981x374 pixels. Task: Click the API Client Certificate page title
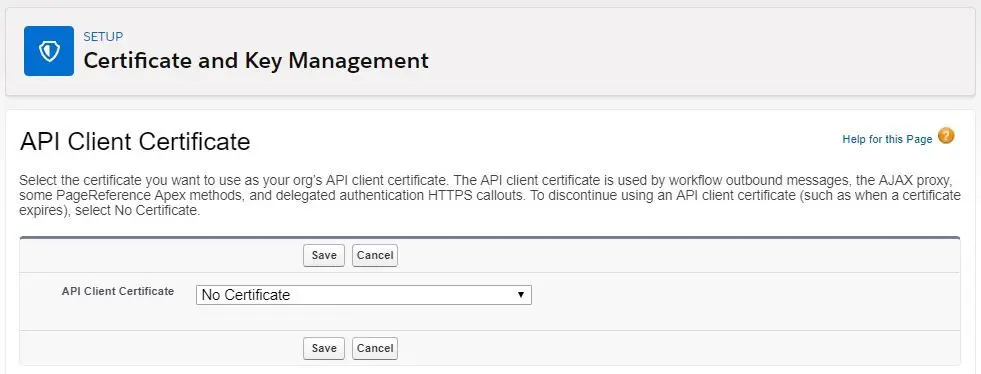(135, 141)
